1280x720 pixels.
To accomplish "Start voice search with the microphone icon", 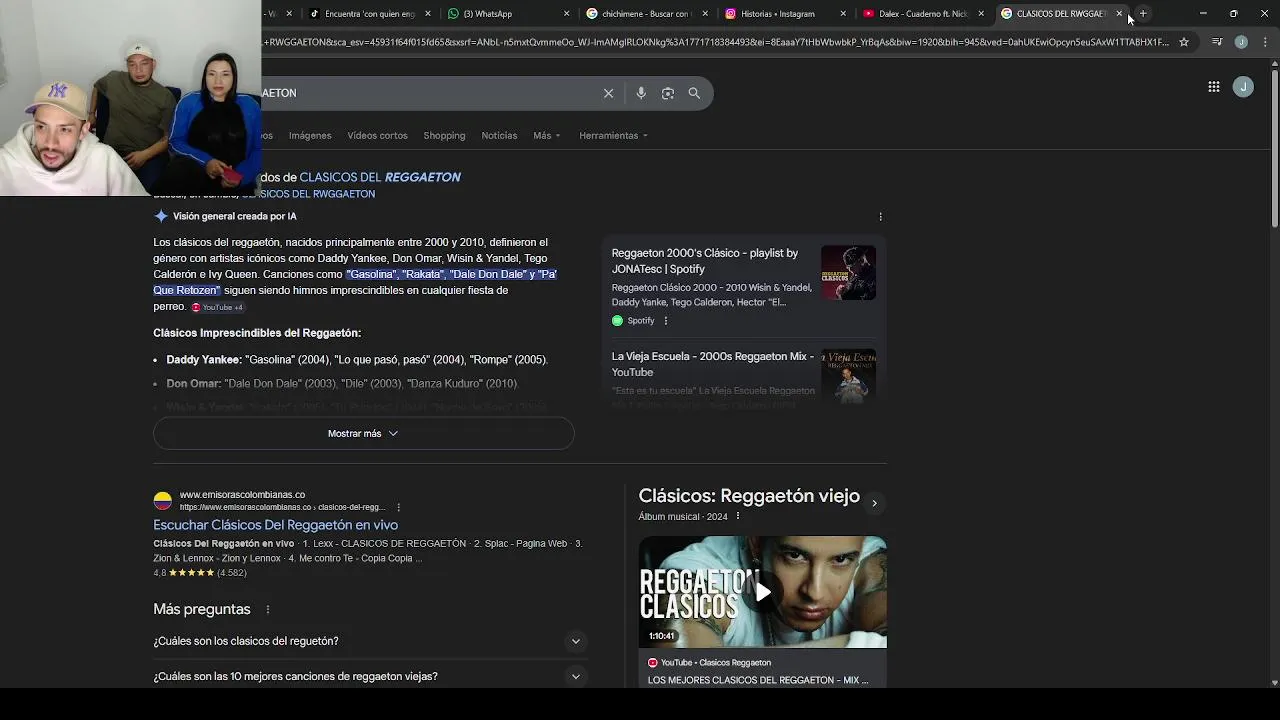I will [641, 93].
